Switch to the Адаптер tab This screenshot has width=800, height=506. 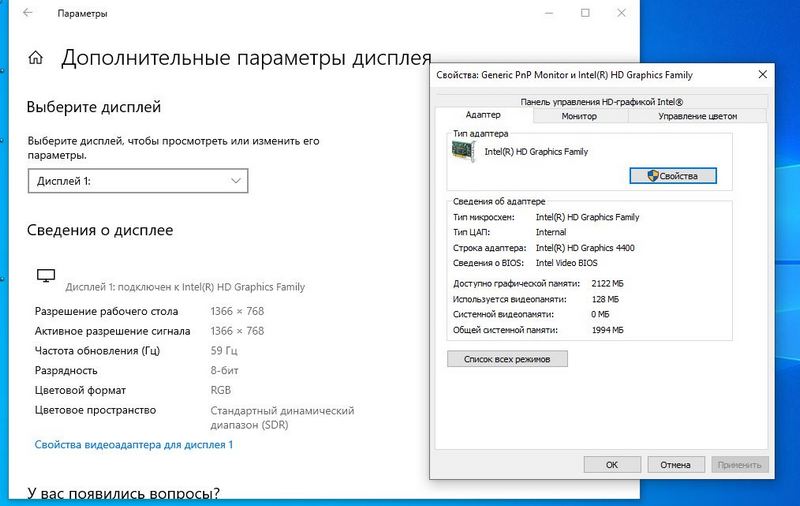[483, 116]
